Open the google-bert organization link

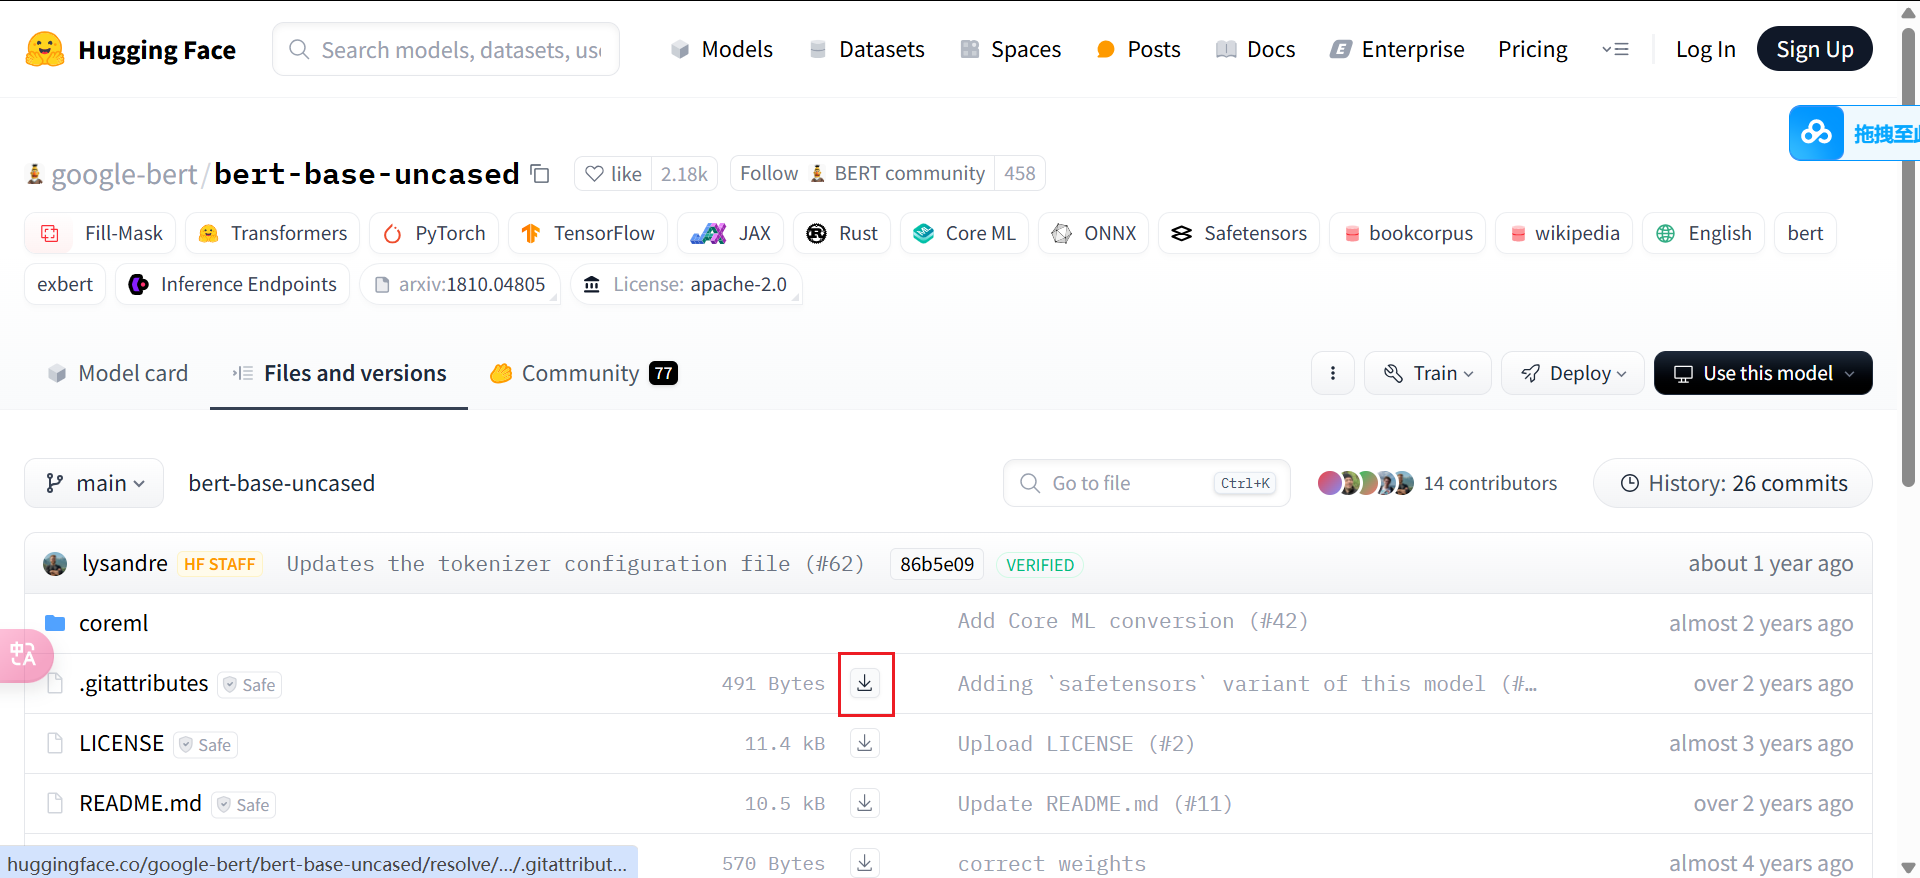pos(124,174)
